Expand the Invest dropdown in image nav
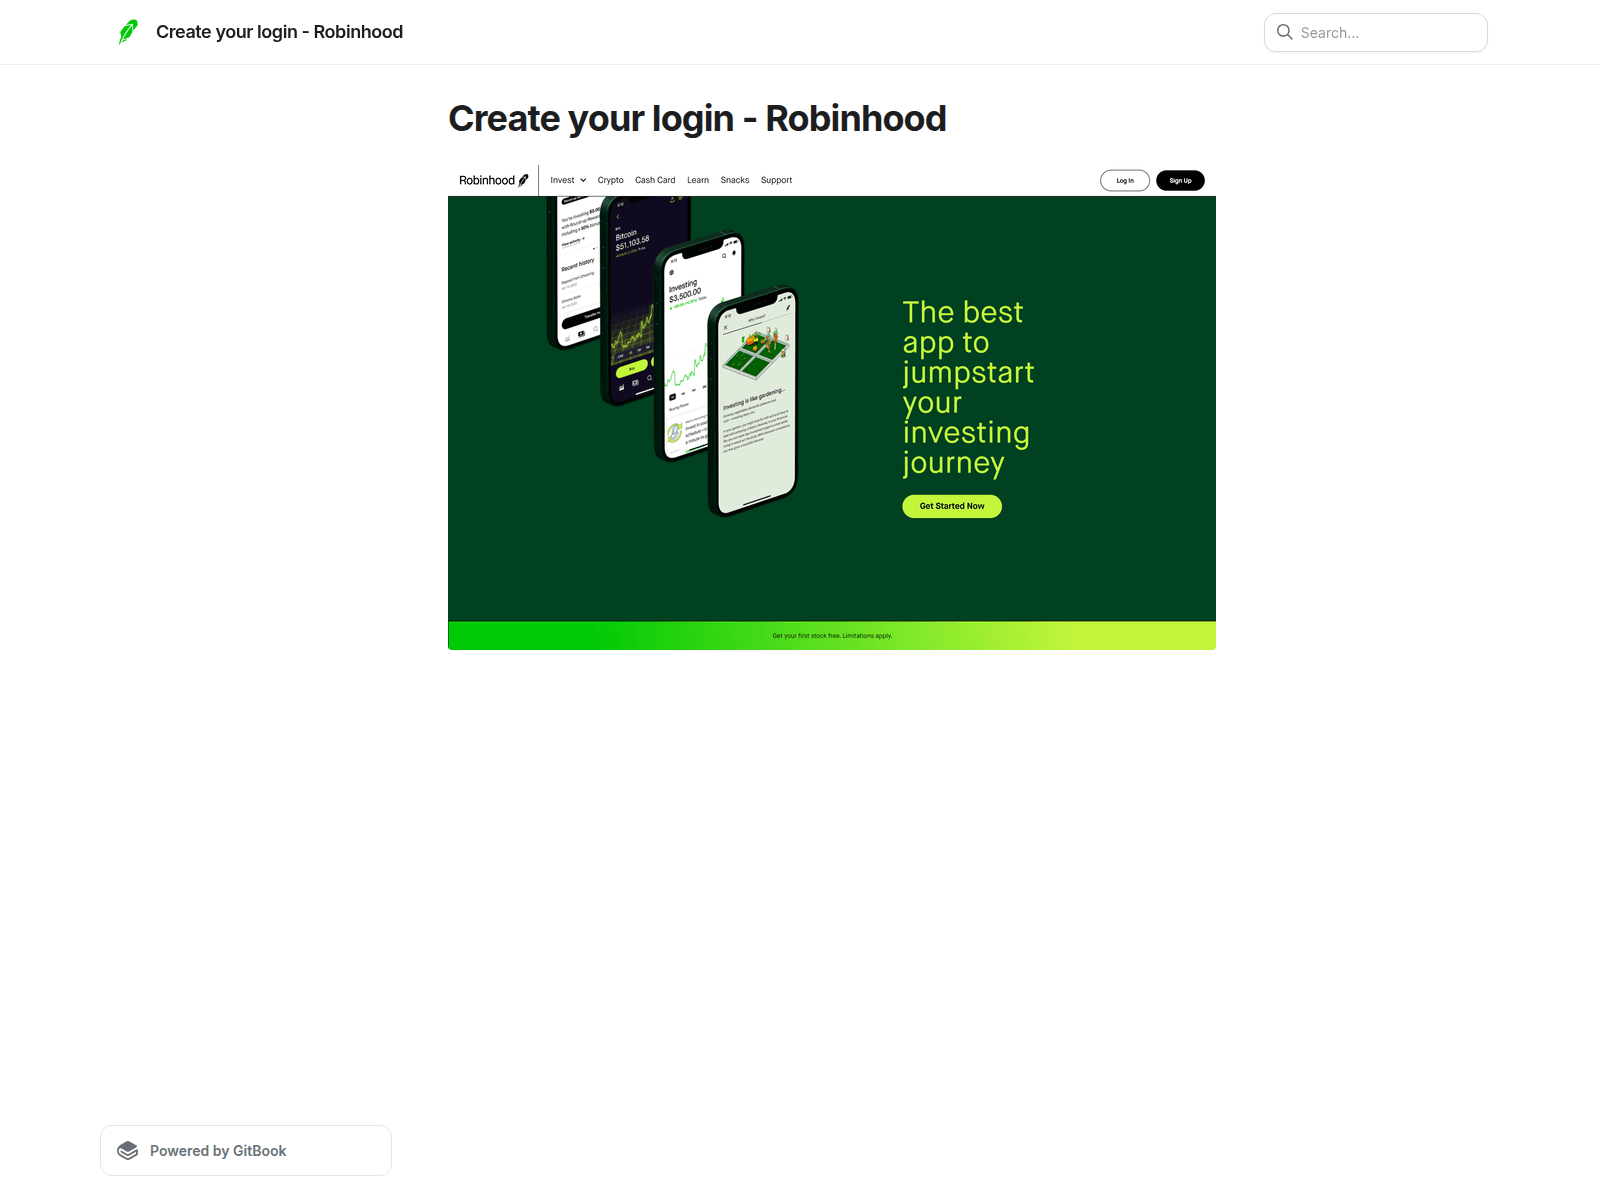 pos(568,180)
